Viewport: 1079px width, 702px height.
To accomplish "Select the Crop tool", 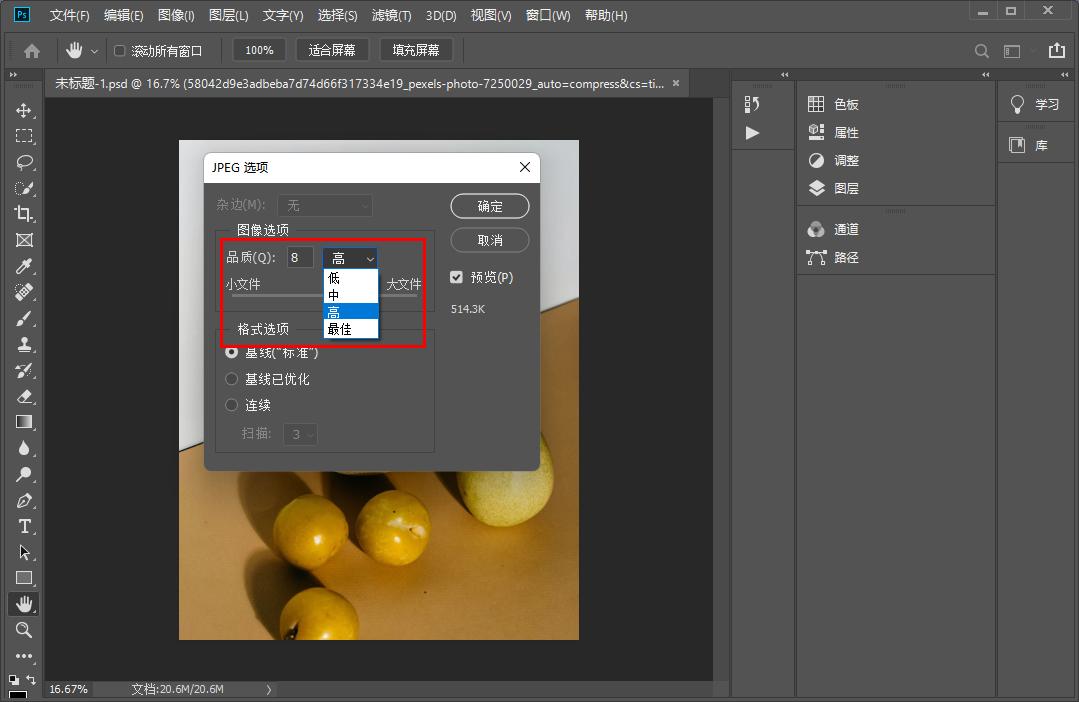I will [x=23, y=214].
